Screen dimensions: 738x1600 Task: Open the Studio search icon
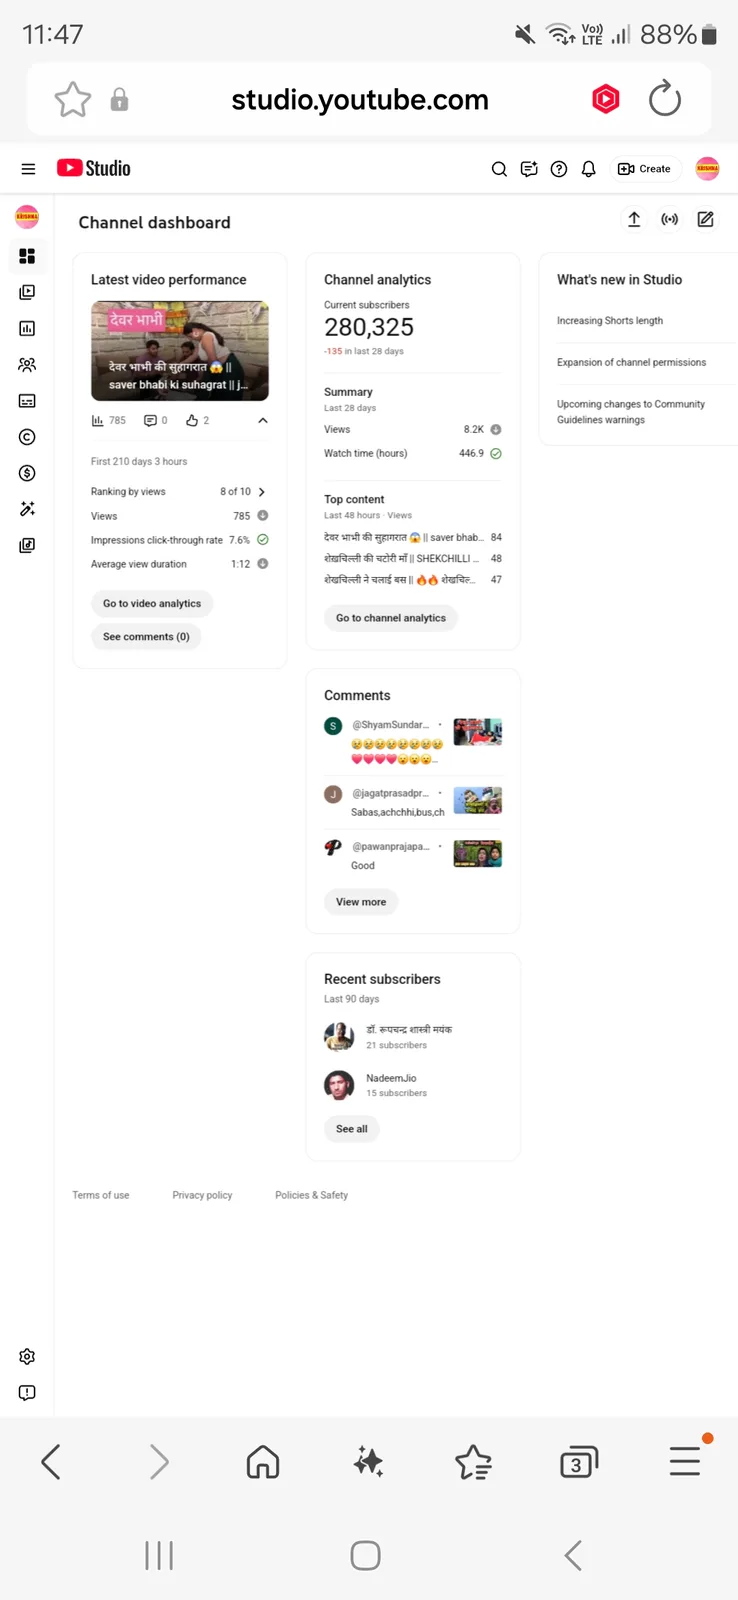pos(499,169)
